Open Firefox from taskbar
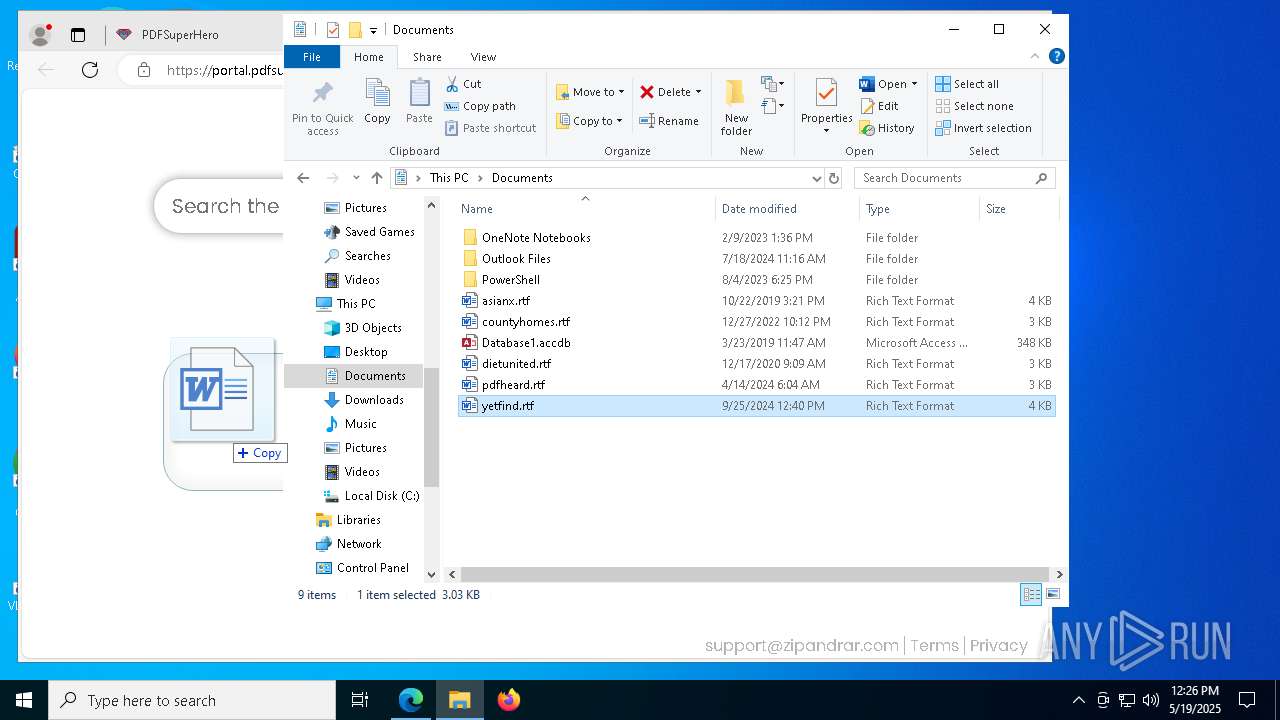Viewport: 1280px width, 720px height. click(x=509, y=700)
